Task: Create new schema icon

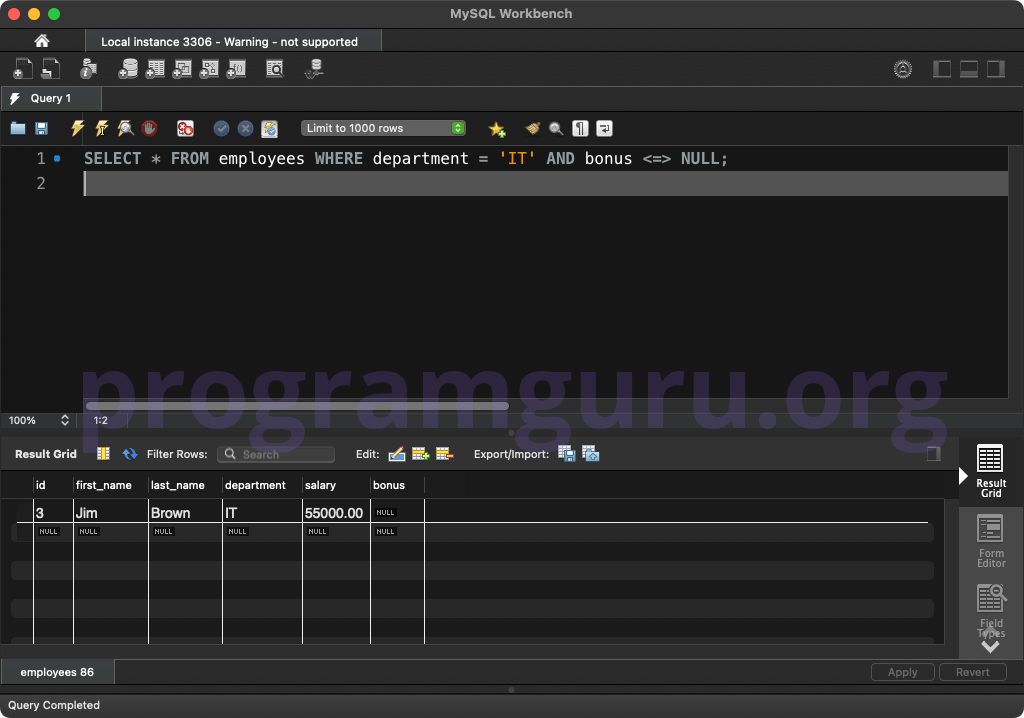Action: (x=128, y=69)
